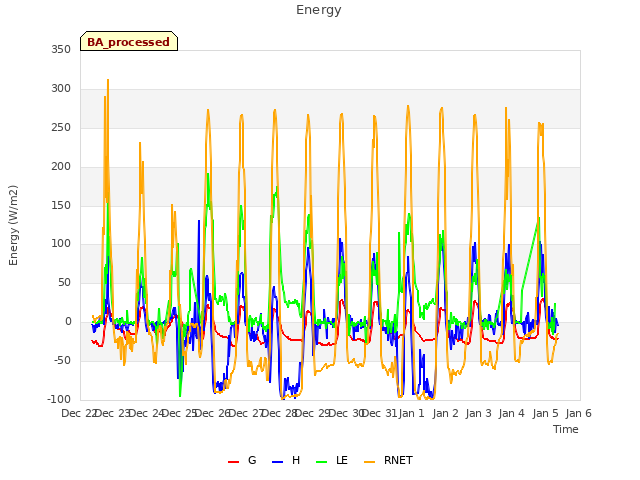This screenshot has width=640, height=480.
Task: Click the Jan 6 x-axis date label
Action: tap(578, 413)
